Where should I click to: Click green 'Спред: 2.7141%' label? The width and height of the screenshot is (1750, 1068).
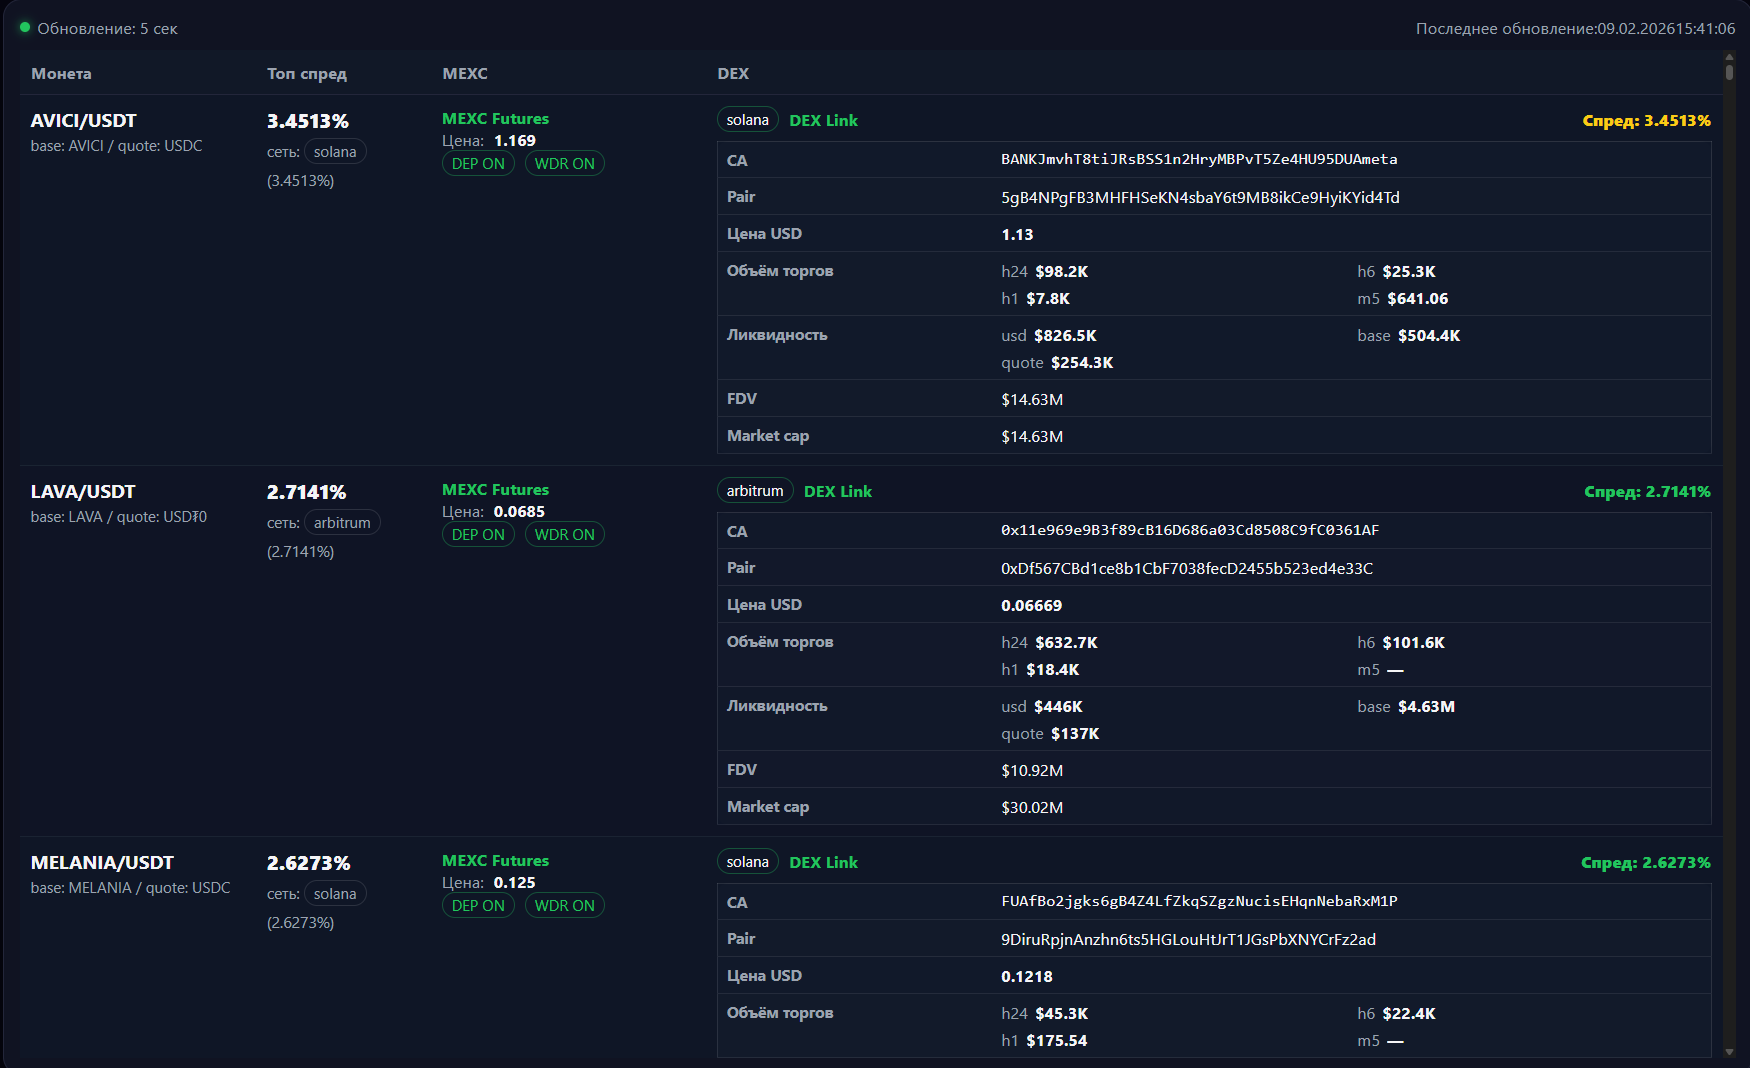pos(1647,492)
